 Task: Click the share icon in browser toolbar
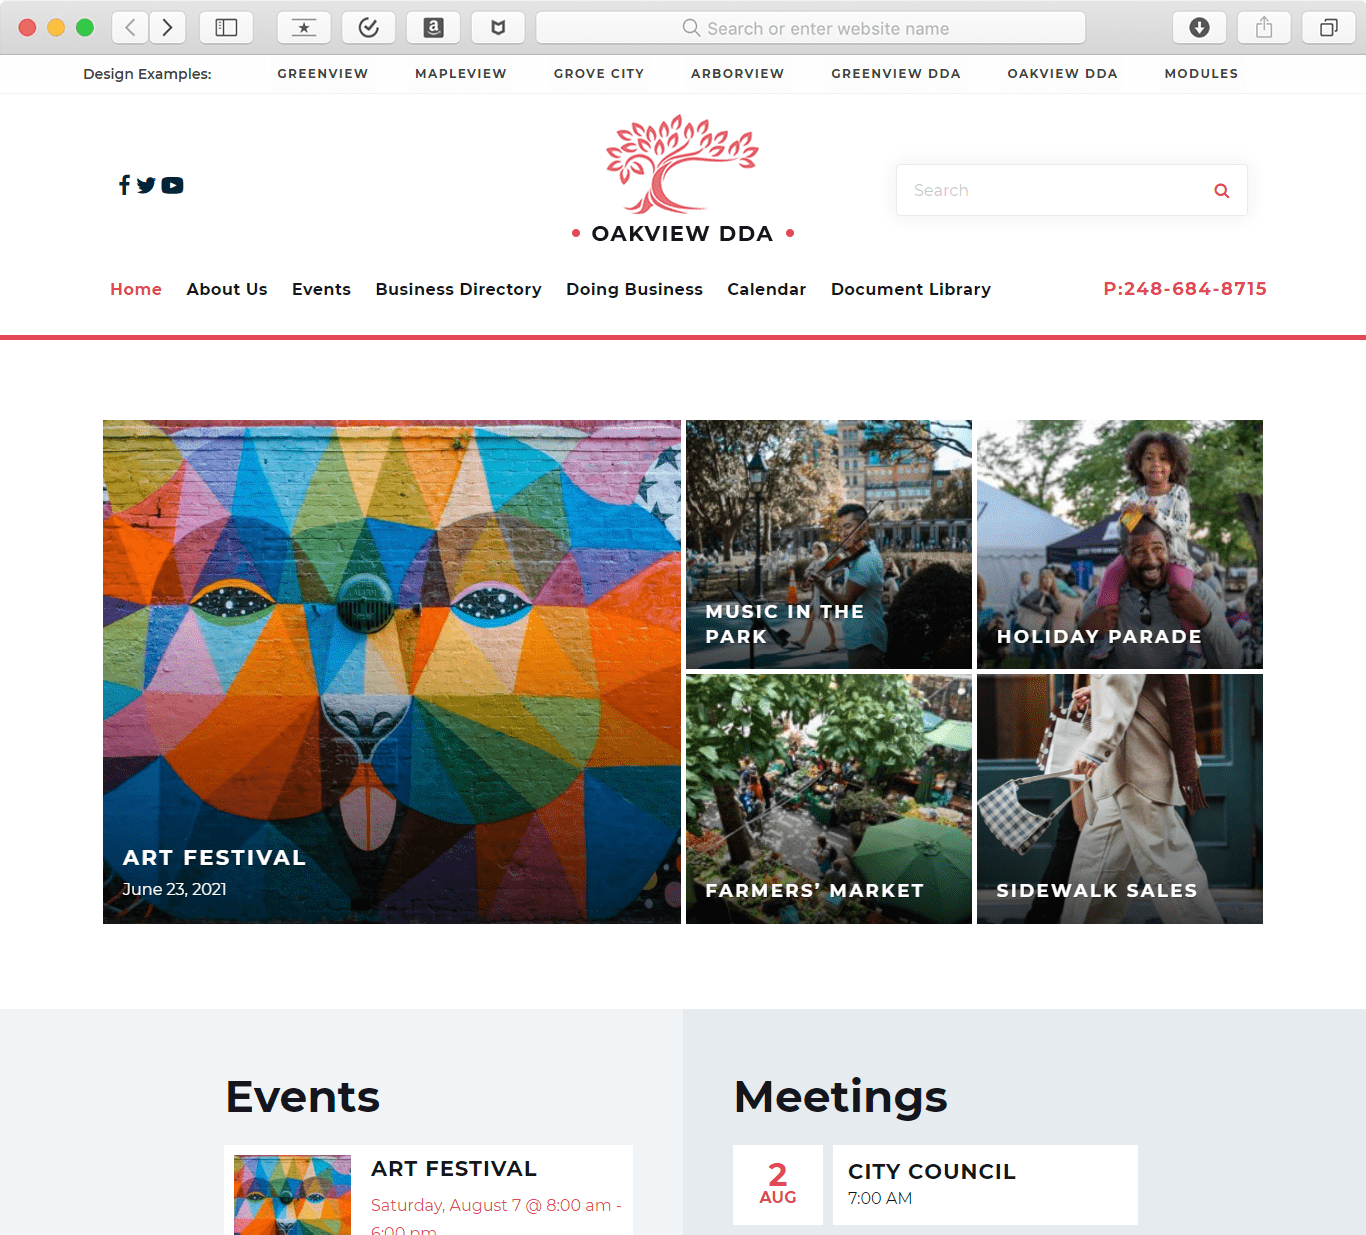[1264, 28]
